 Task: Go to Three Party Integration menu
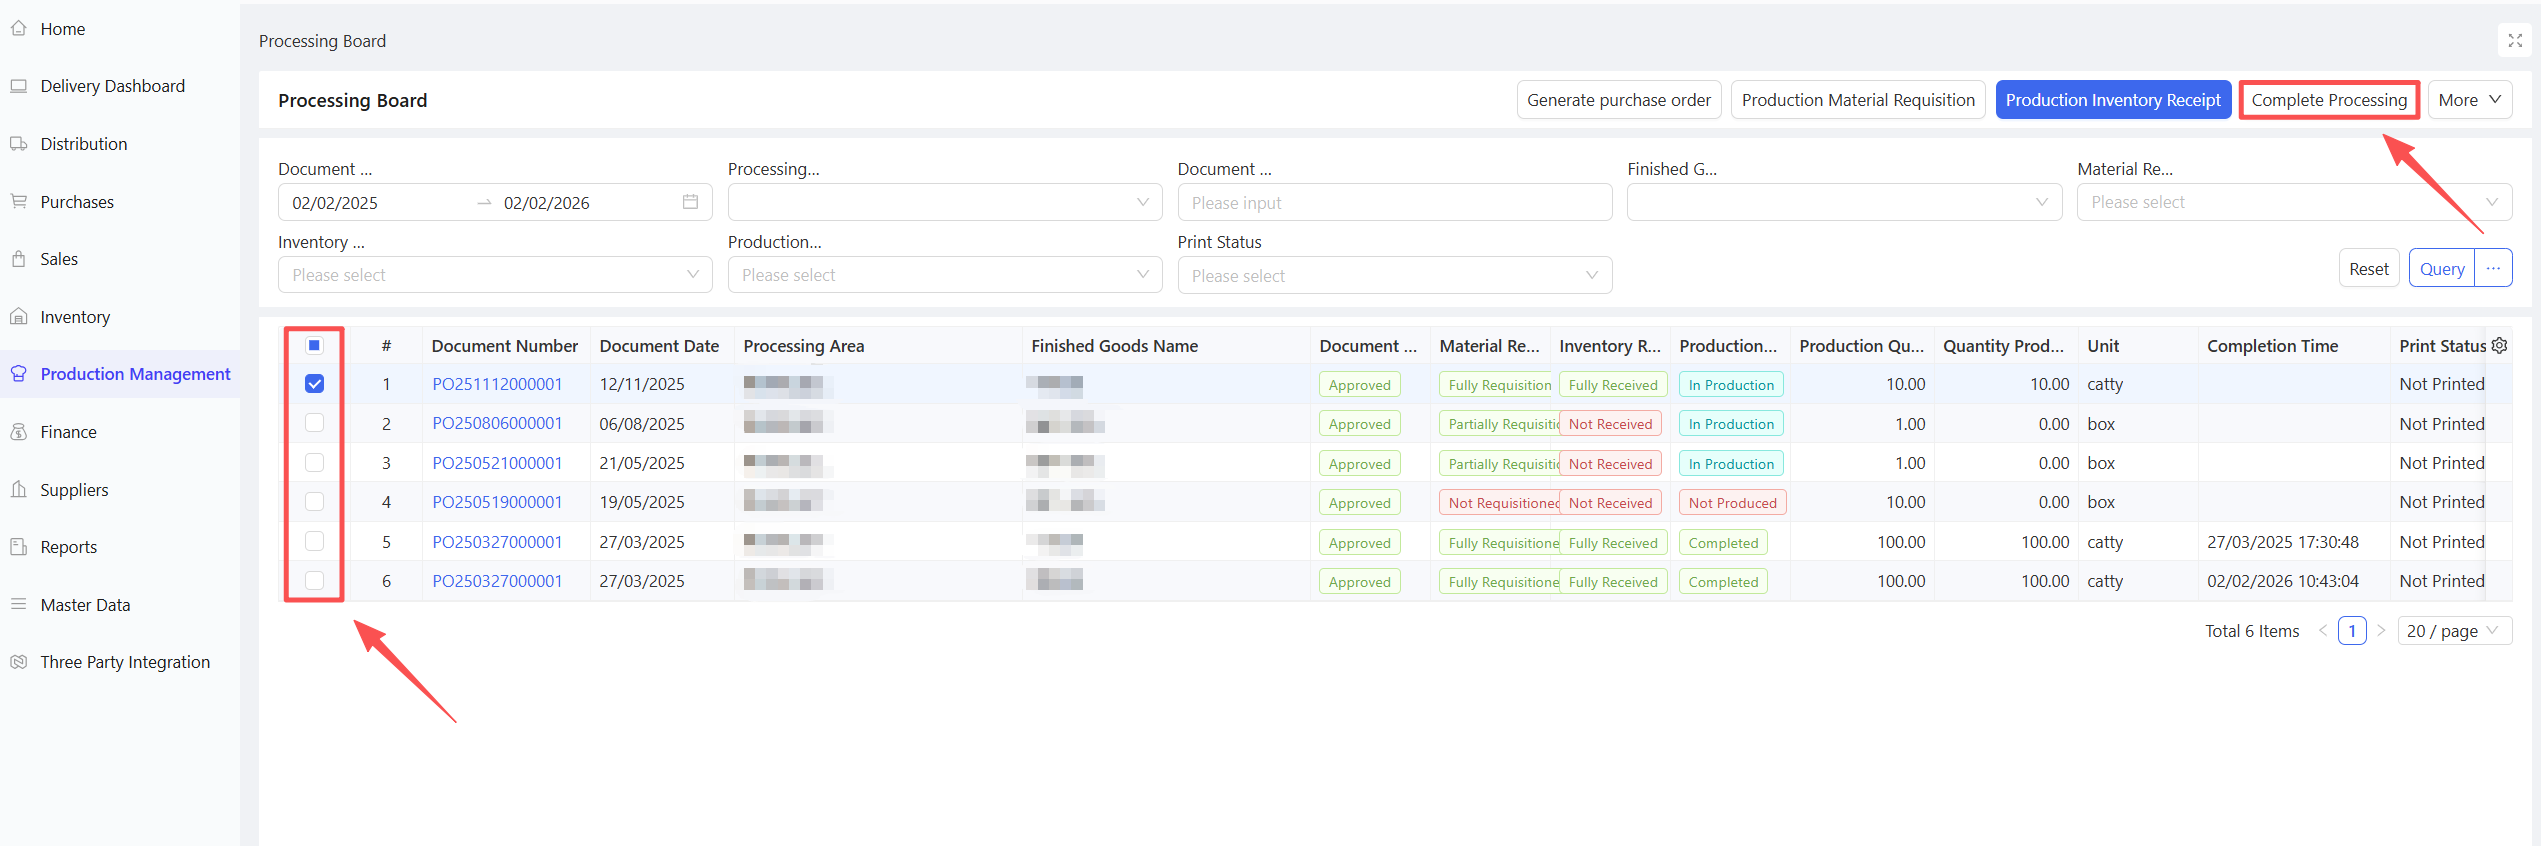point(125,662)
